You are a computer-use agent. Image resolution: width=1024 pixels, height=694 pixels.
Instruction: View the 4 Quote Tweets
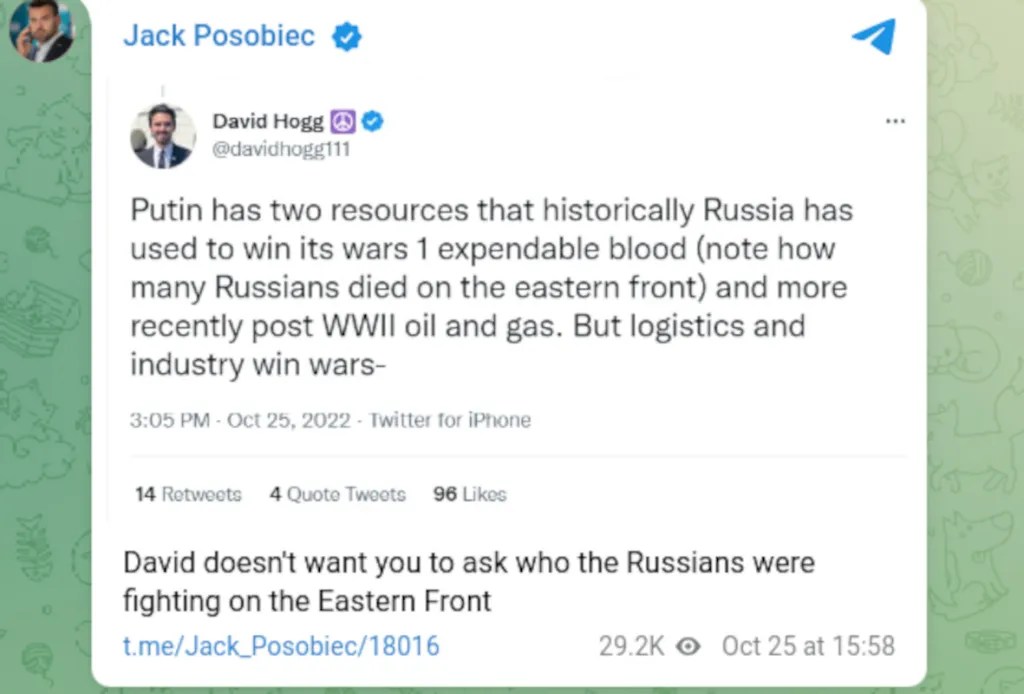pyautogui.click(x=337, y=494)
